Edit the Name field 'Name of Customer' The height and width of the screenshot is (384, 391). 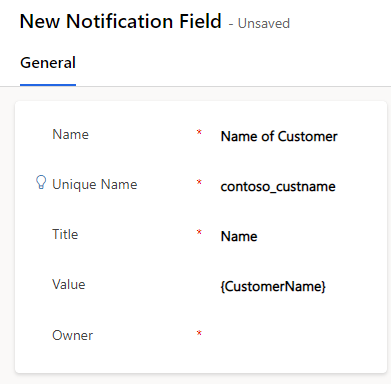point(279,136)
